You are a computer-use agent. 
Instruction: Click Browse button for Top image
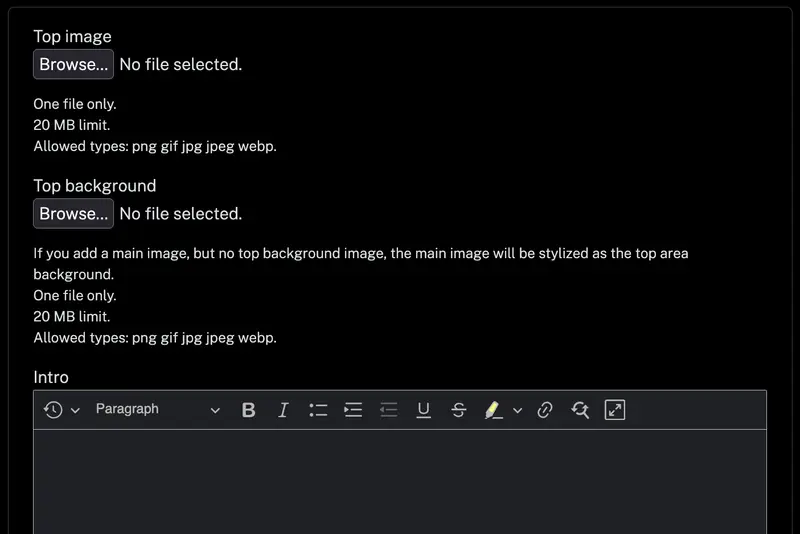click(73, 64)
